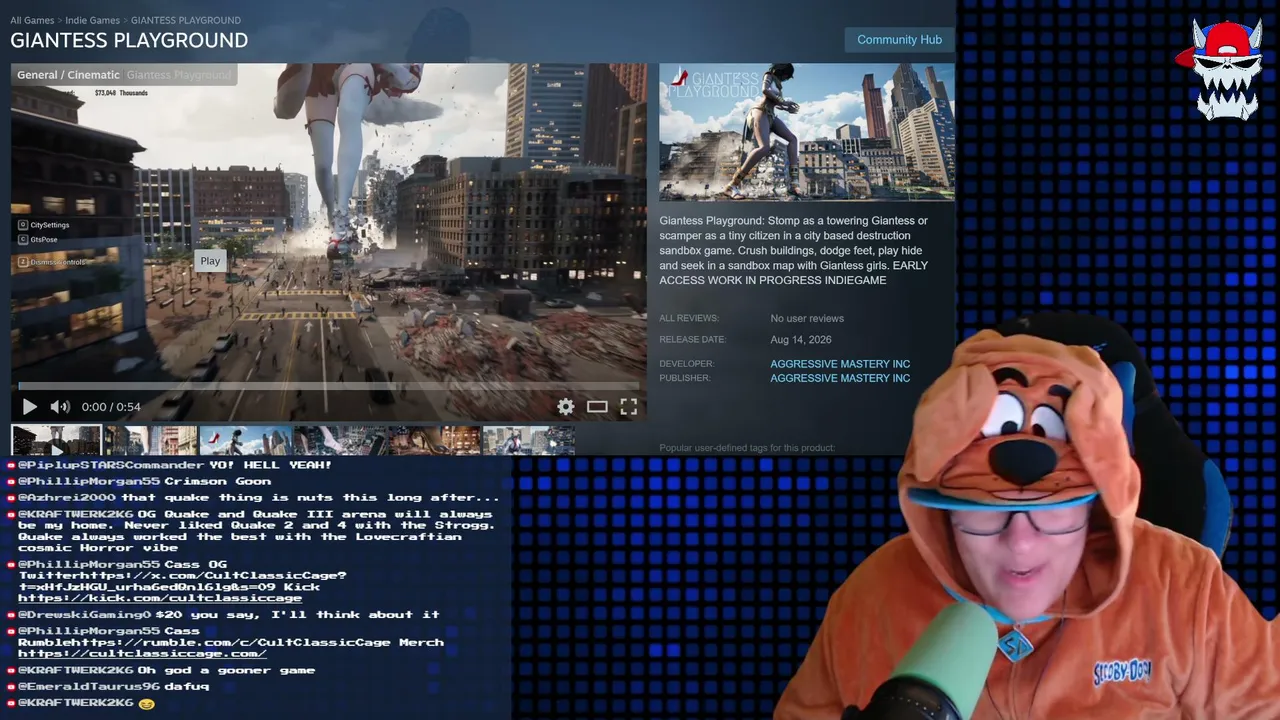
Task: Click the 'Oh god a gooner game' chat message
Action: [x=226, y=671]
